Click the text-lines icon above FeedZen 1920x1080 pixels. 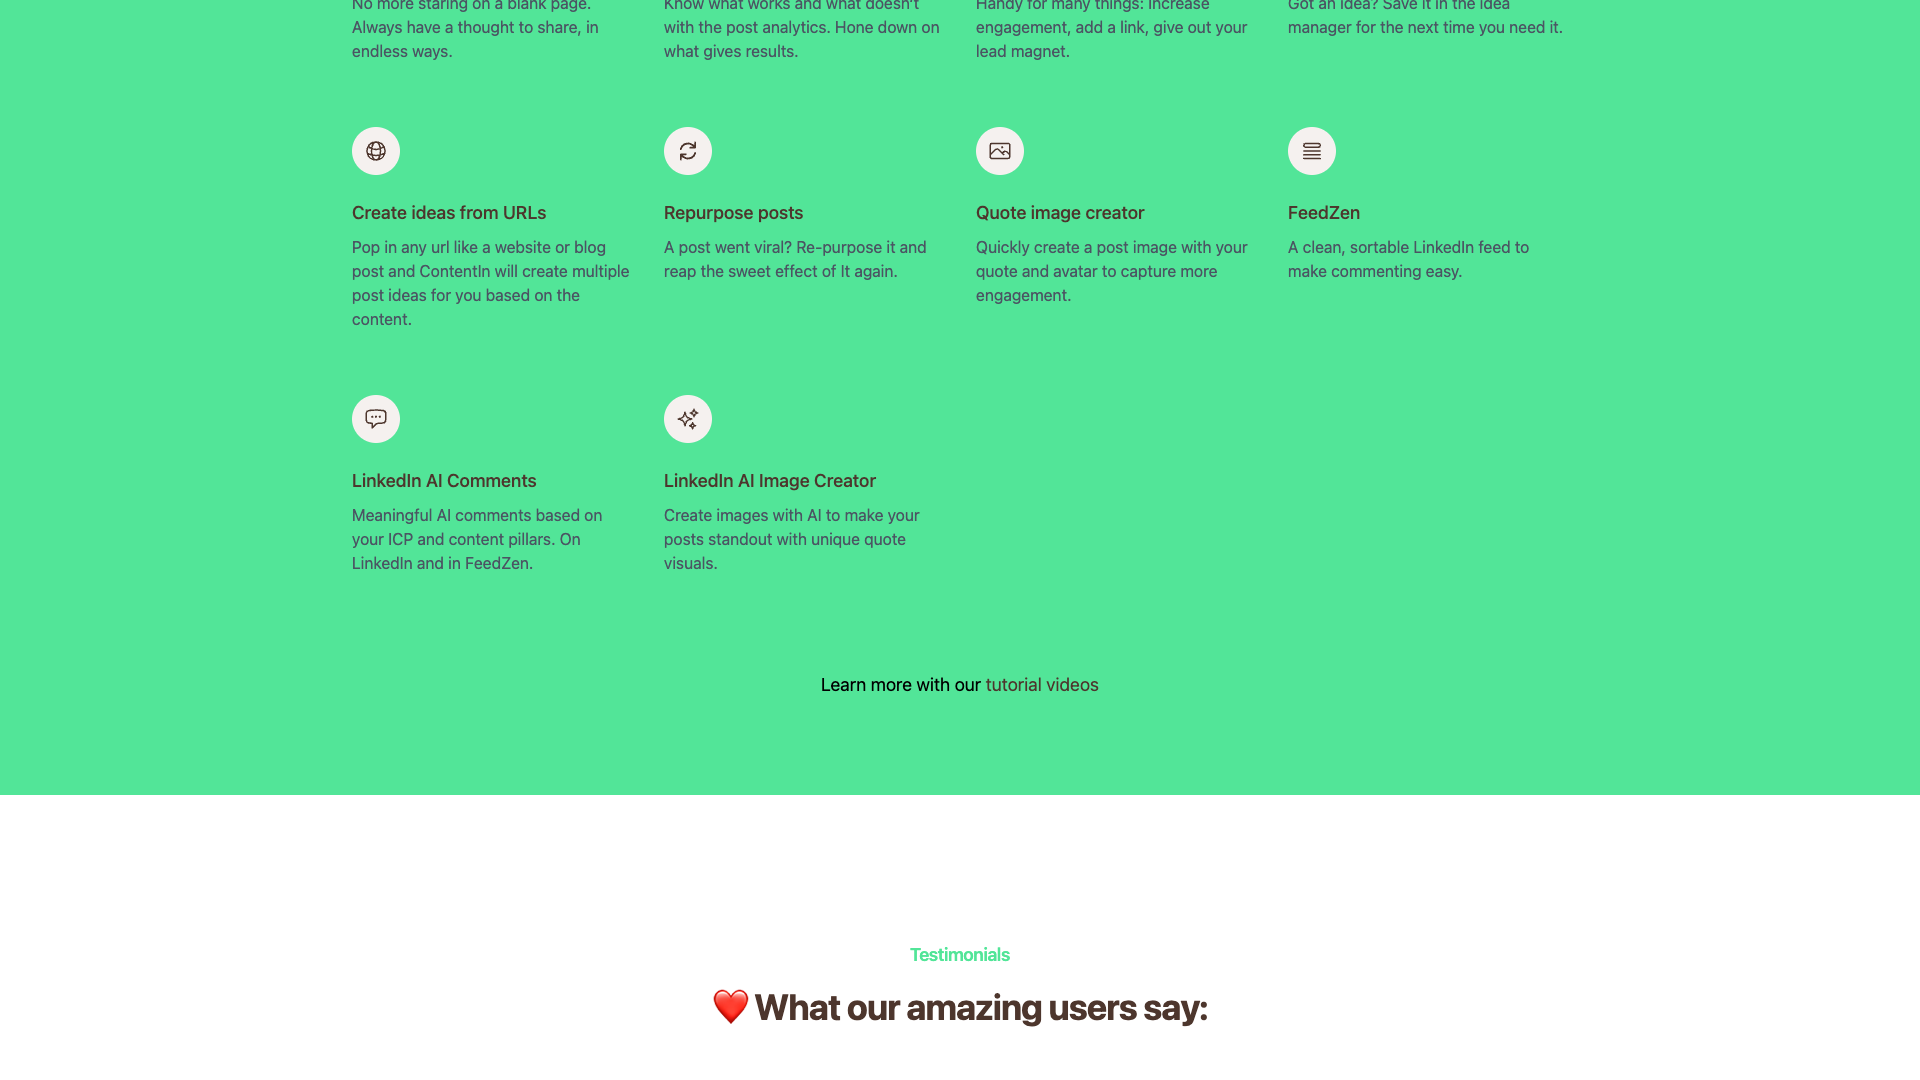click(x=1311, y=151)
